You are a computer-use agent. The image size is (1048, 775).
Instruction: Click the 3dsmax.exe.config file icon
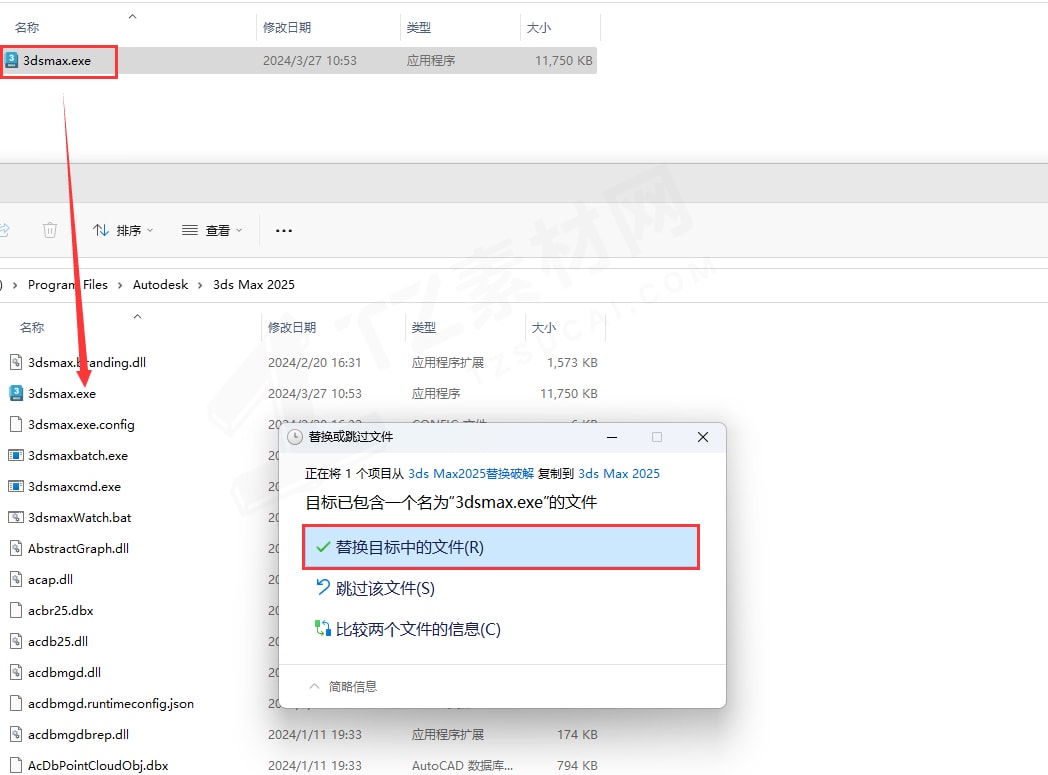[16, 425]
